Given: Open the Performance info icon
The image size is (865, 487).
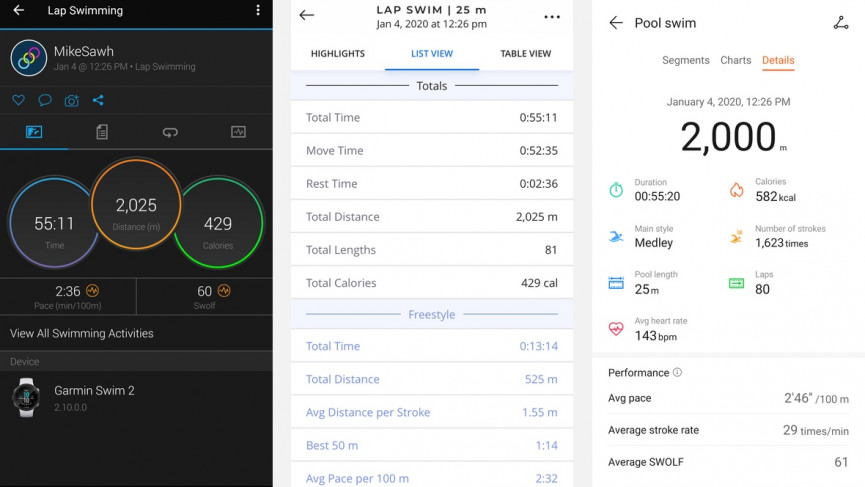Looking at the screenshot, I should coord(677,372).
